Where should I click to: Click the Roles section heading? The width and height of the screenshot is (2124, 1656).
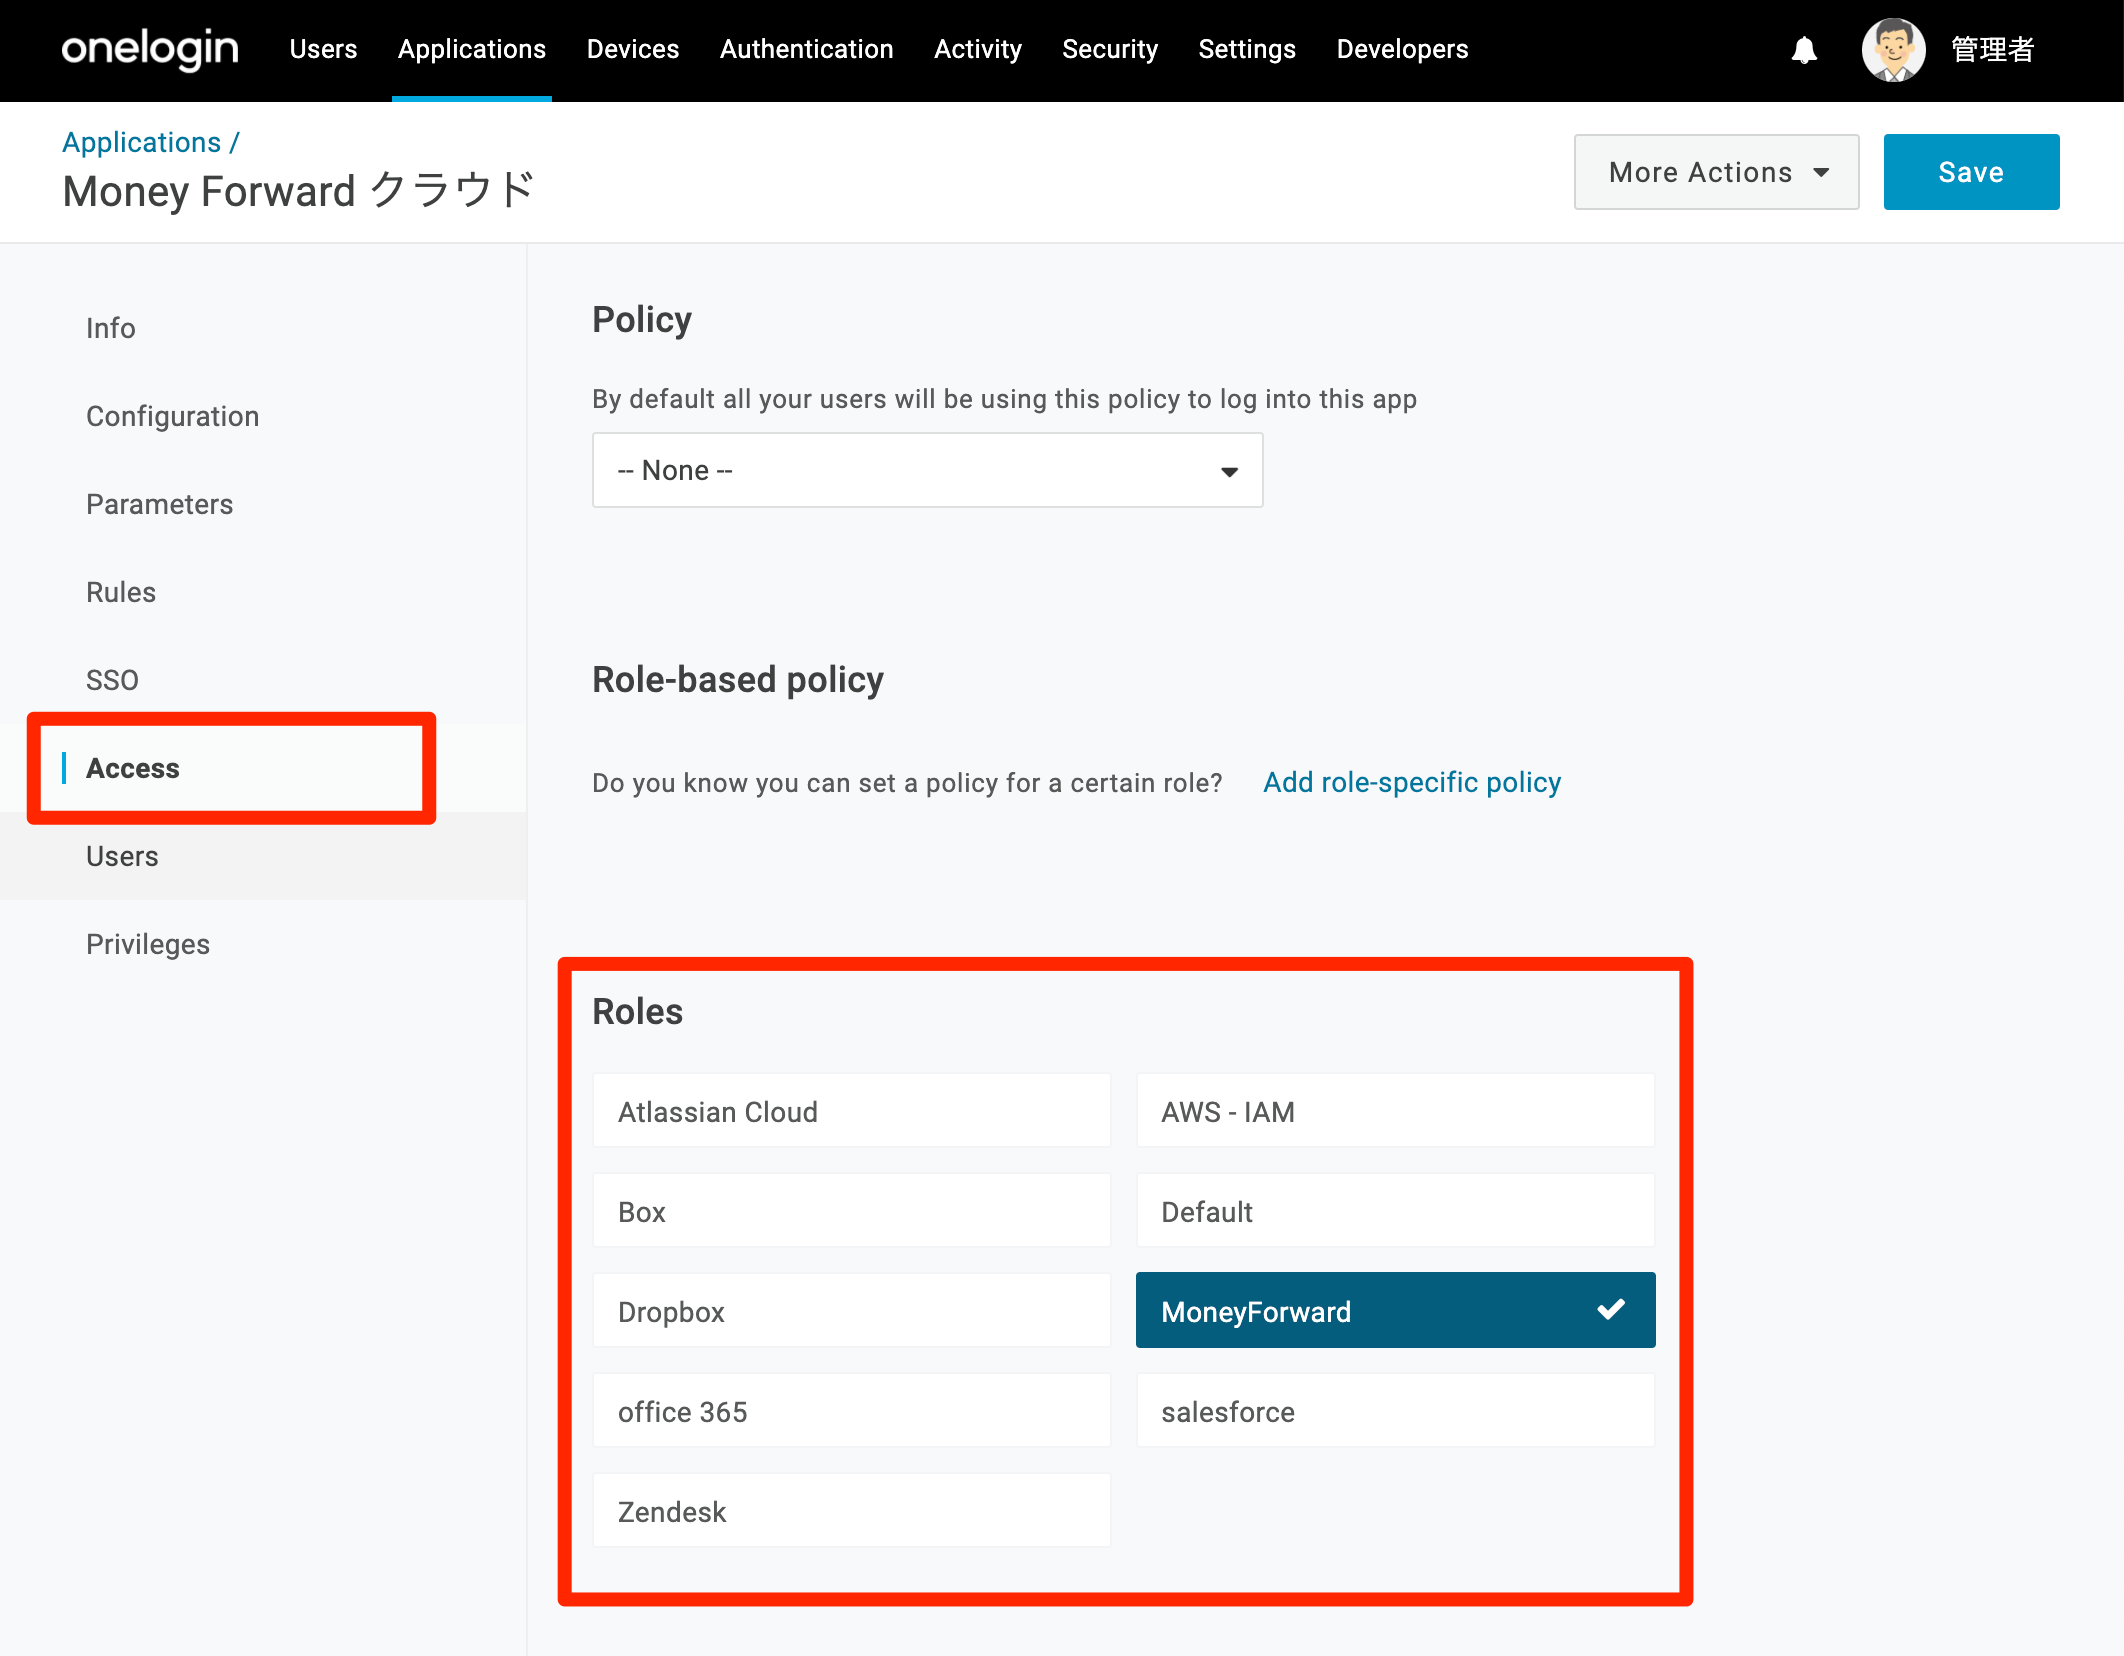tap(637, 1011)
